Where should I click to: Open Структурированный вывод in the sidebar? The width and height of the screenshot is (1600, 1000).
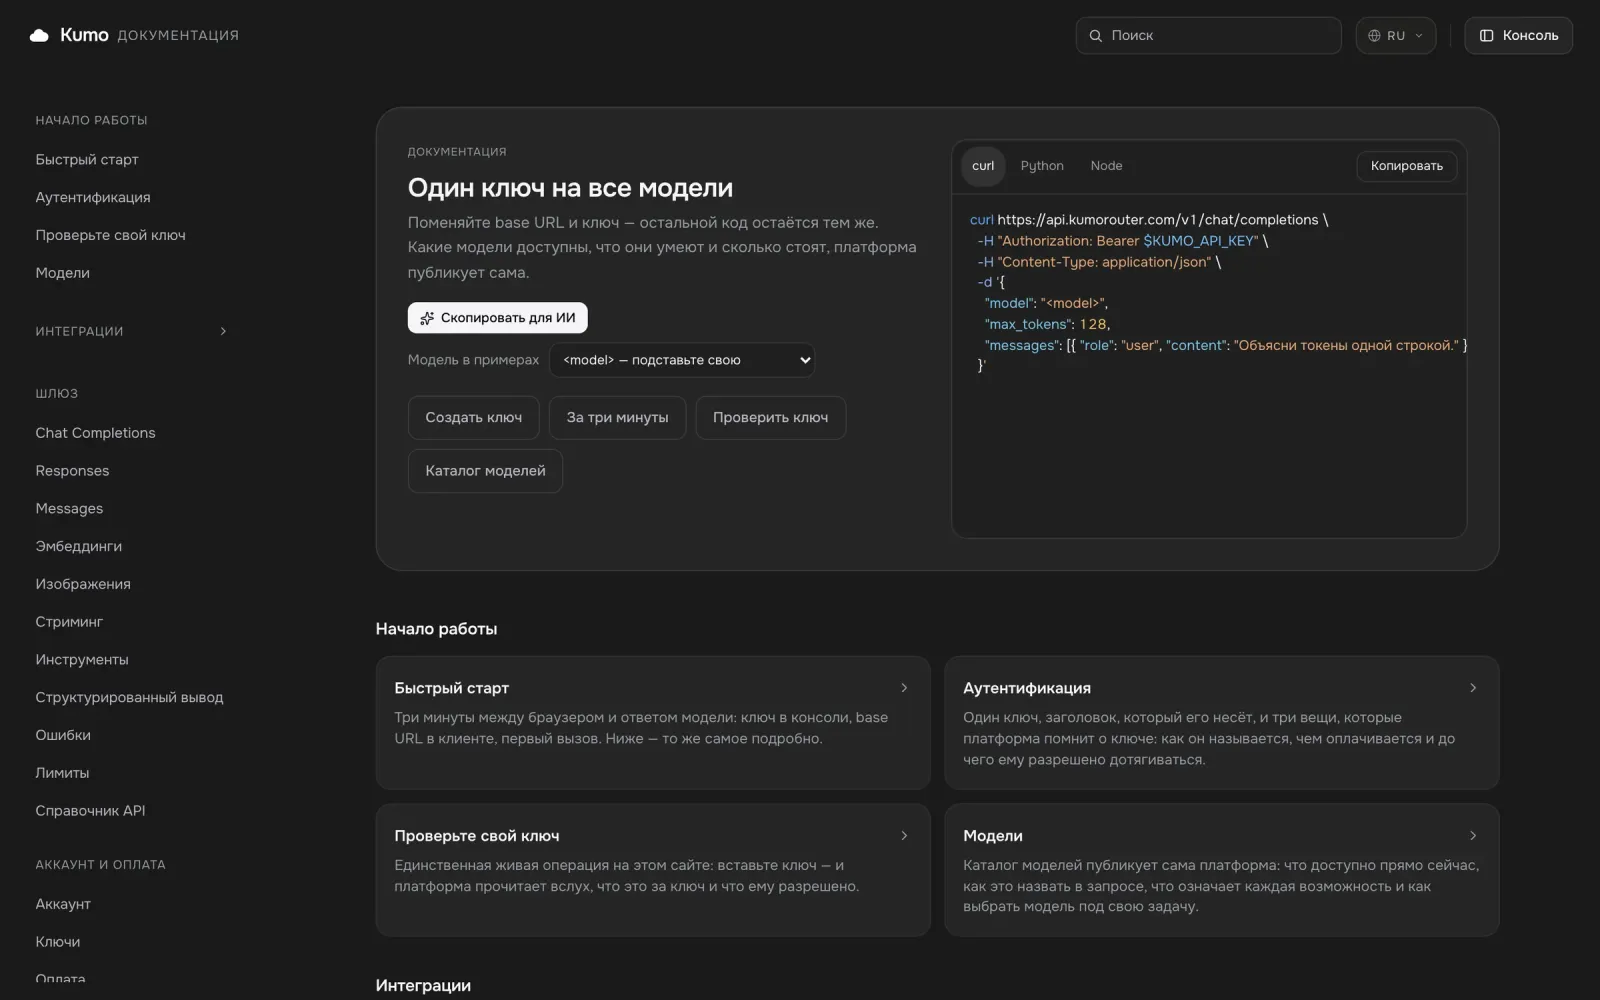click(x=129, y=697)
